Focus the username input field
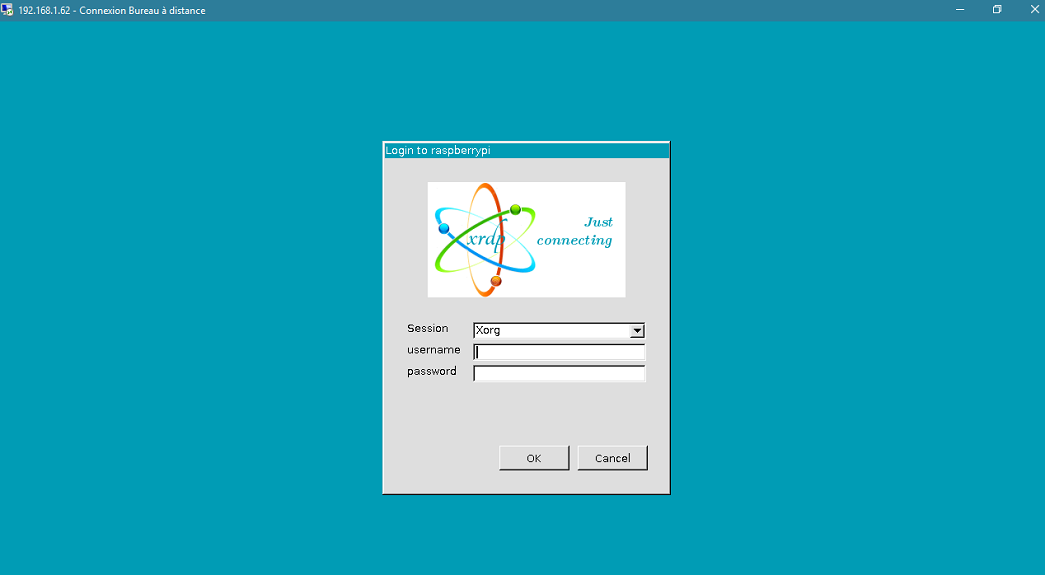The height and width of the screenshot is (575, 1045). point(559,352)
